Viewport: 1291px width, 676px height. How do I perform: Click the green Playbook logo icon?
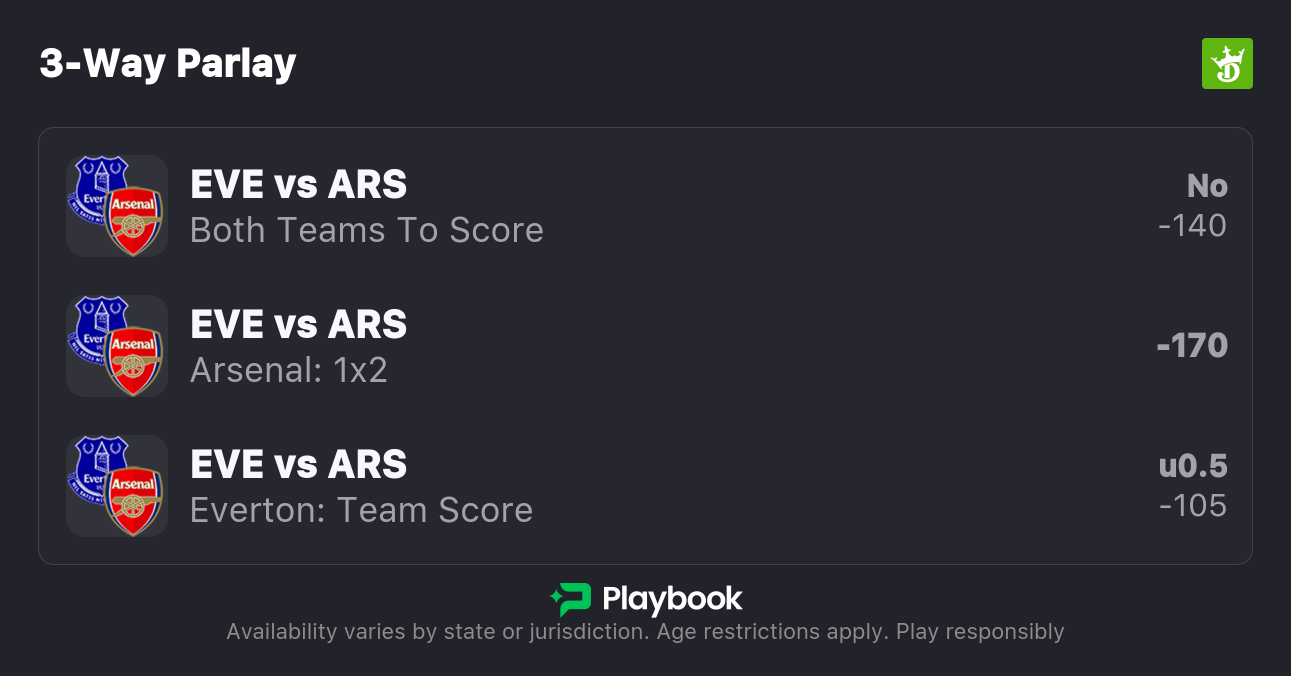tap(570, 599)
